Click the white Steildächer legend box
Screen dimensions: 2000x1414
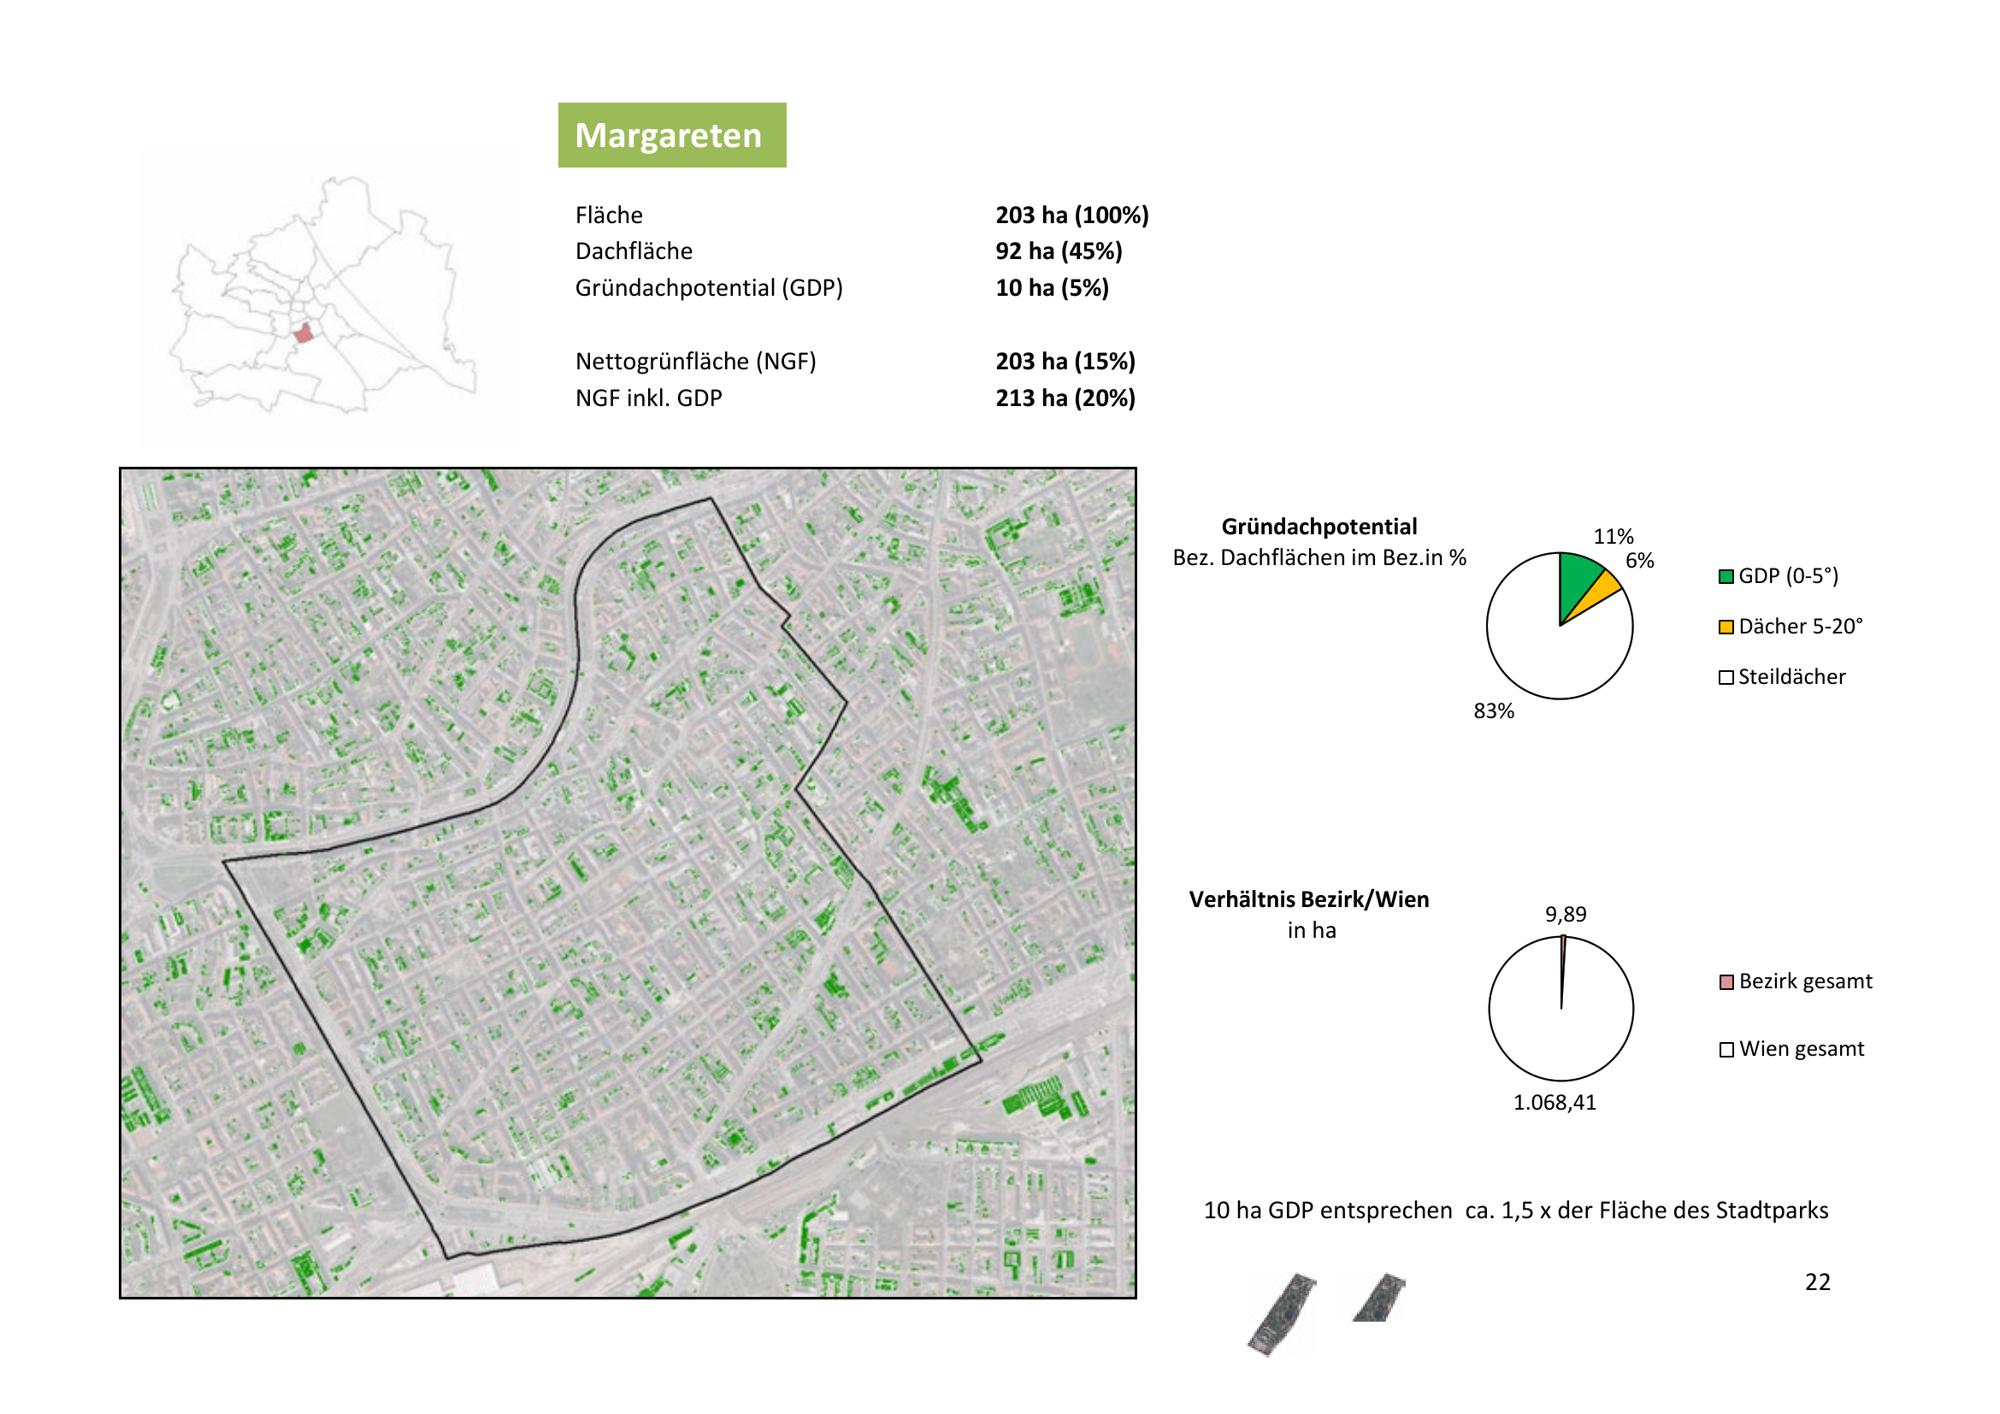pos(1725,677)
